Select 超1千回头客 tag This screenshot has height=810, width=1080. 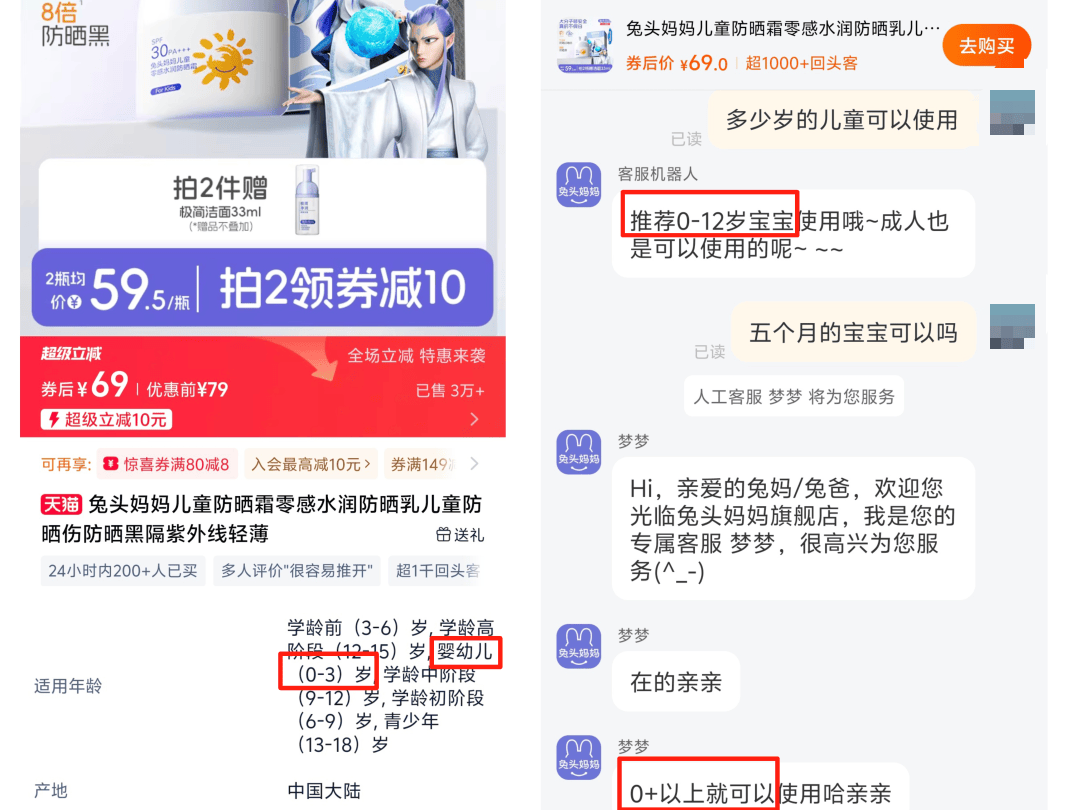tap(437, 571)
